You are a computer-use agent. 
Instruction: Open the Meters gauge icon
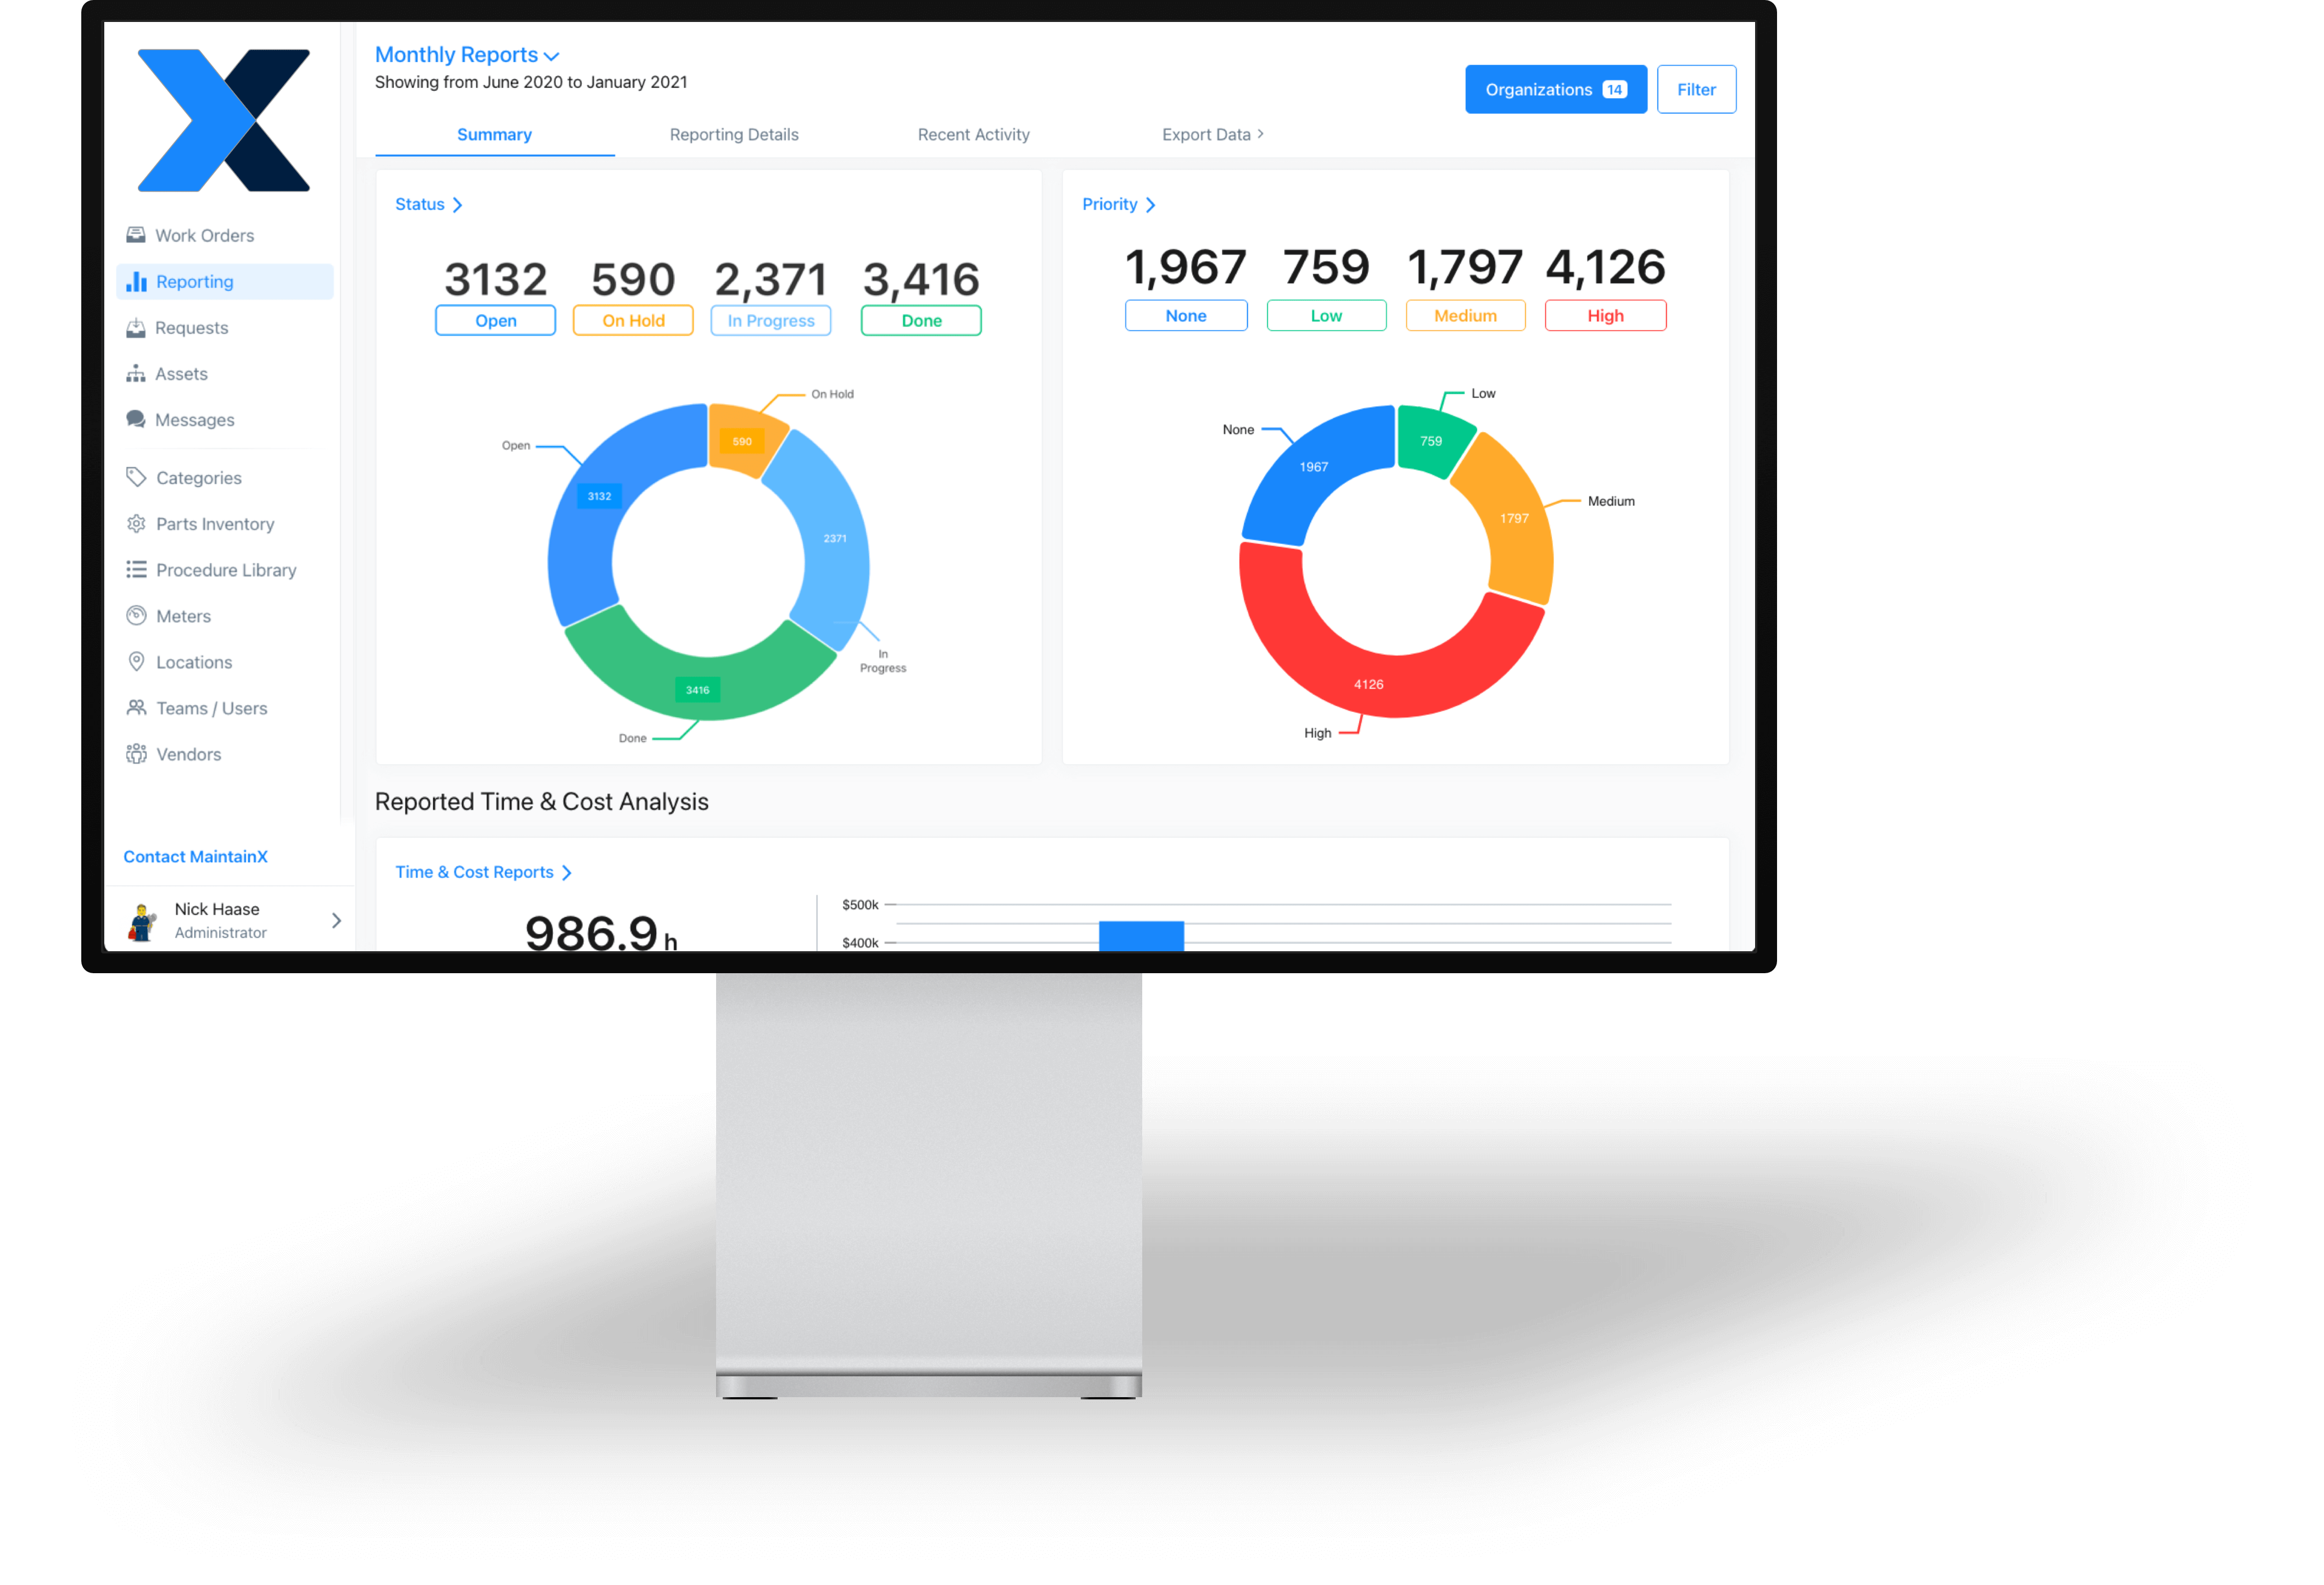pyautogui.click(x=136, y=615)
